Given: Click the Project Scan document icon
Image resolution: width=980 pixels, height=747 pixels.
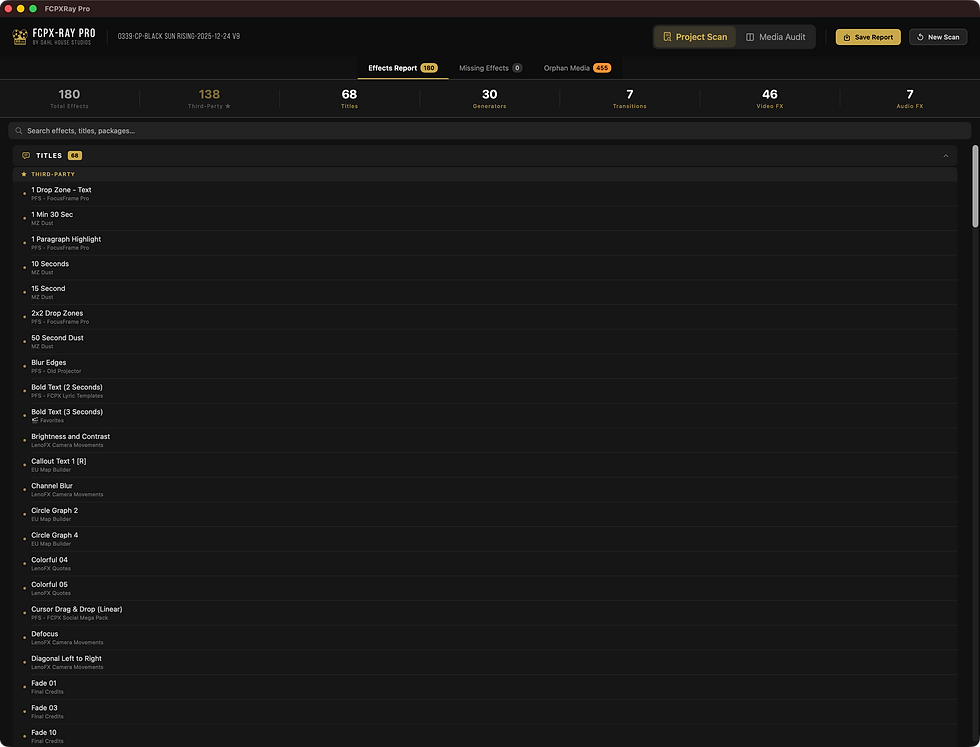Looking at the screenshot, I should [x=667, y=37].
